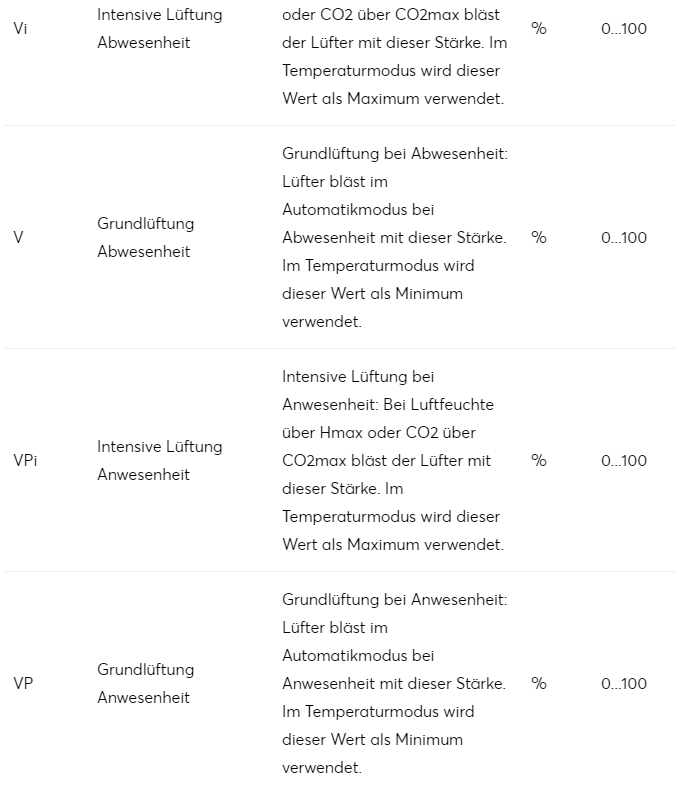Click the % unit in the VPi row
The image size is (675, 792).
539,461
